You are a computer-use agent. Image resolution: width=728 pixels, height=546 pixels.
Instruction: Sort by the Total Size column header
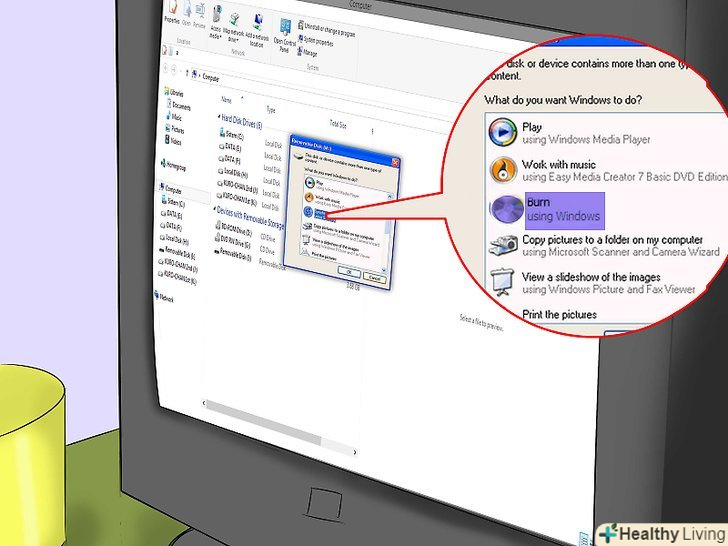(338, 124)
